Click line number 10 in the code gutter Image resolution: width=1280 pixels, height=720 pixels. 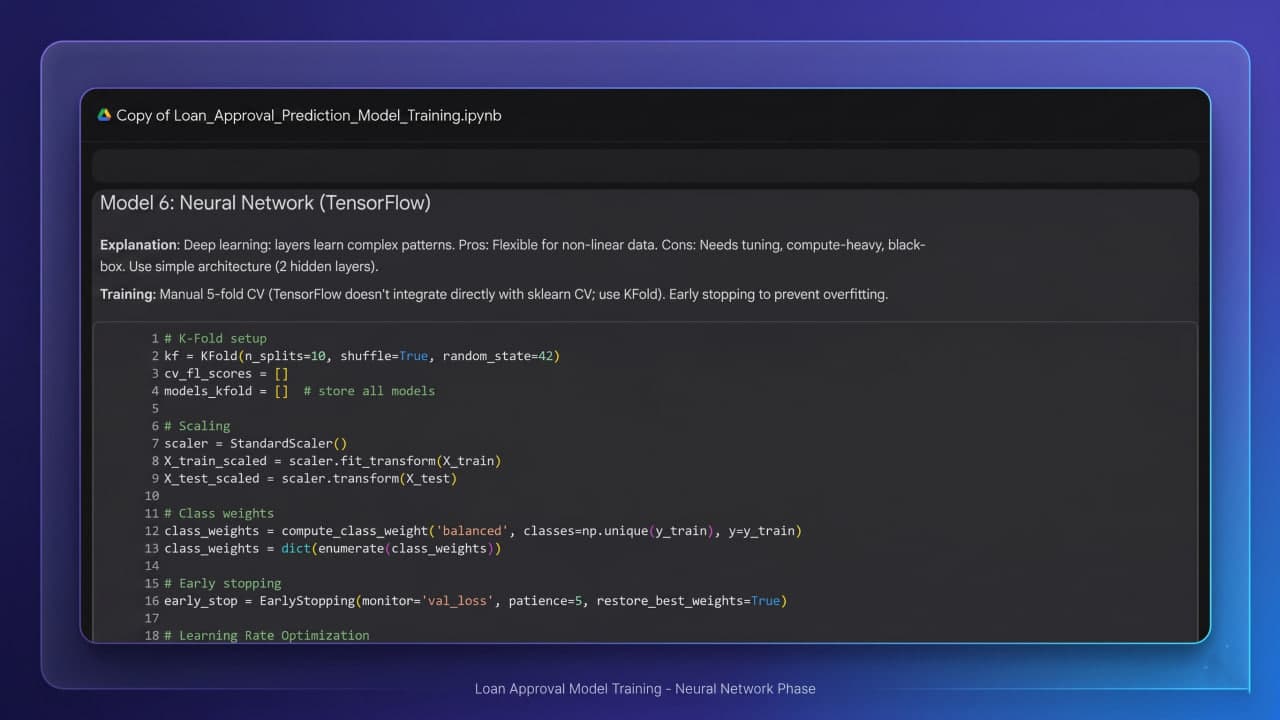tap(152, 496)
